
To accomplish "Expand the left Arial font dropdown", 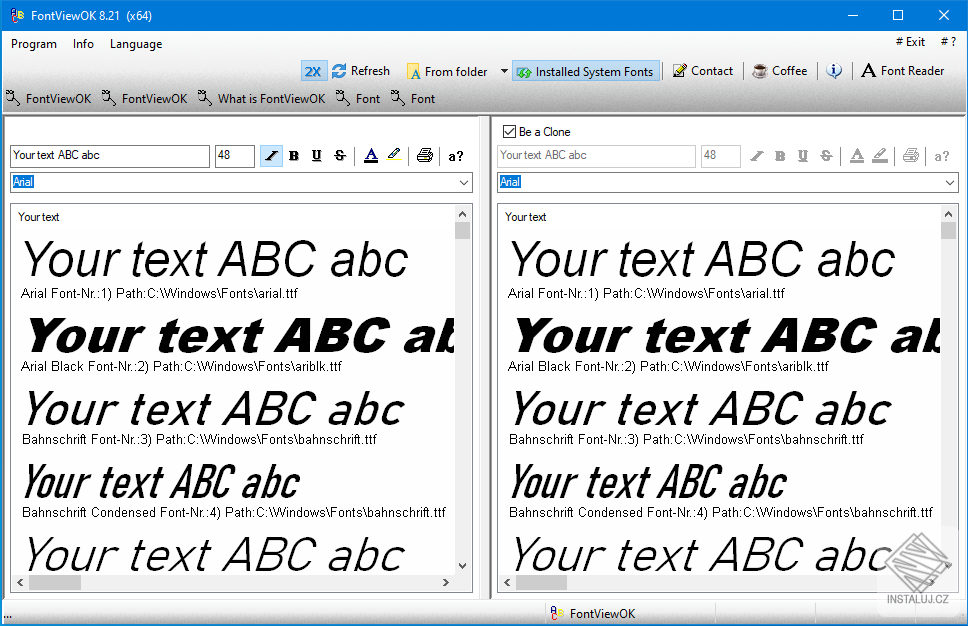I will (464, 183).
